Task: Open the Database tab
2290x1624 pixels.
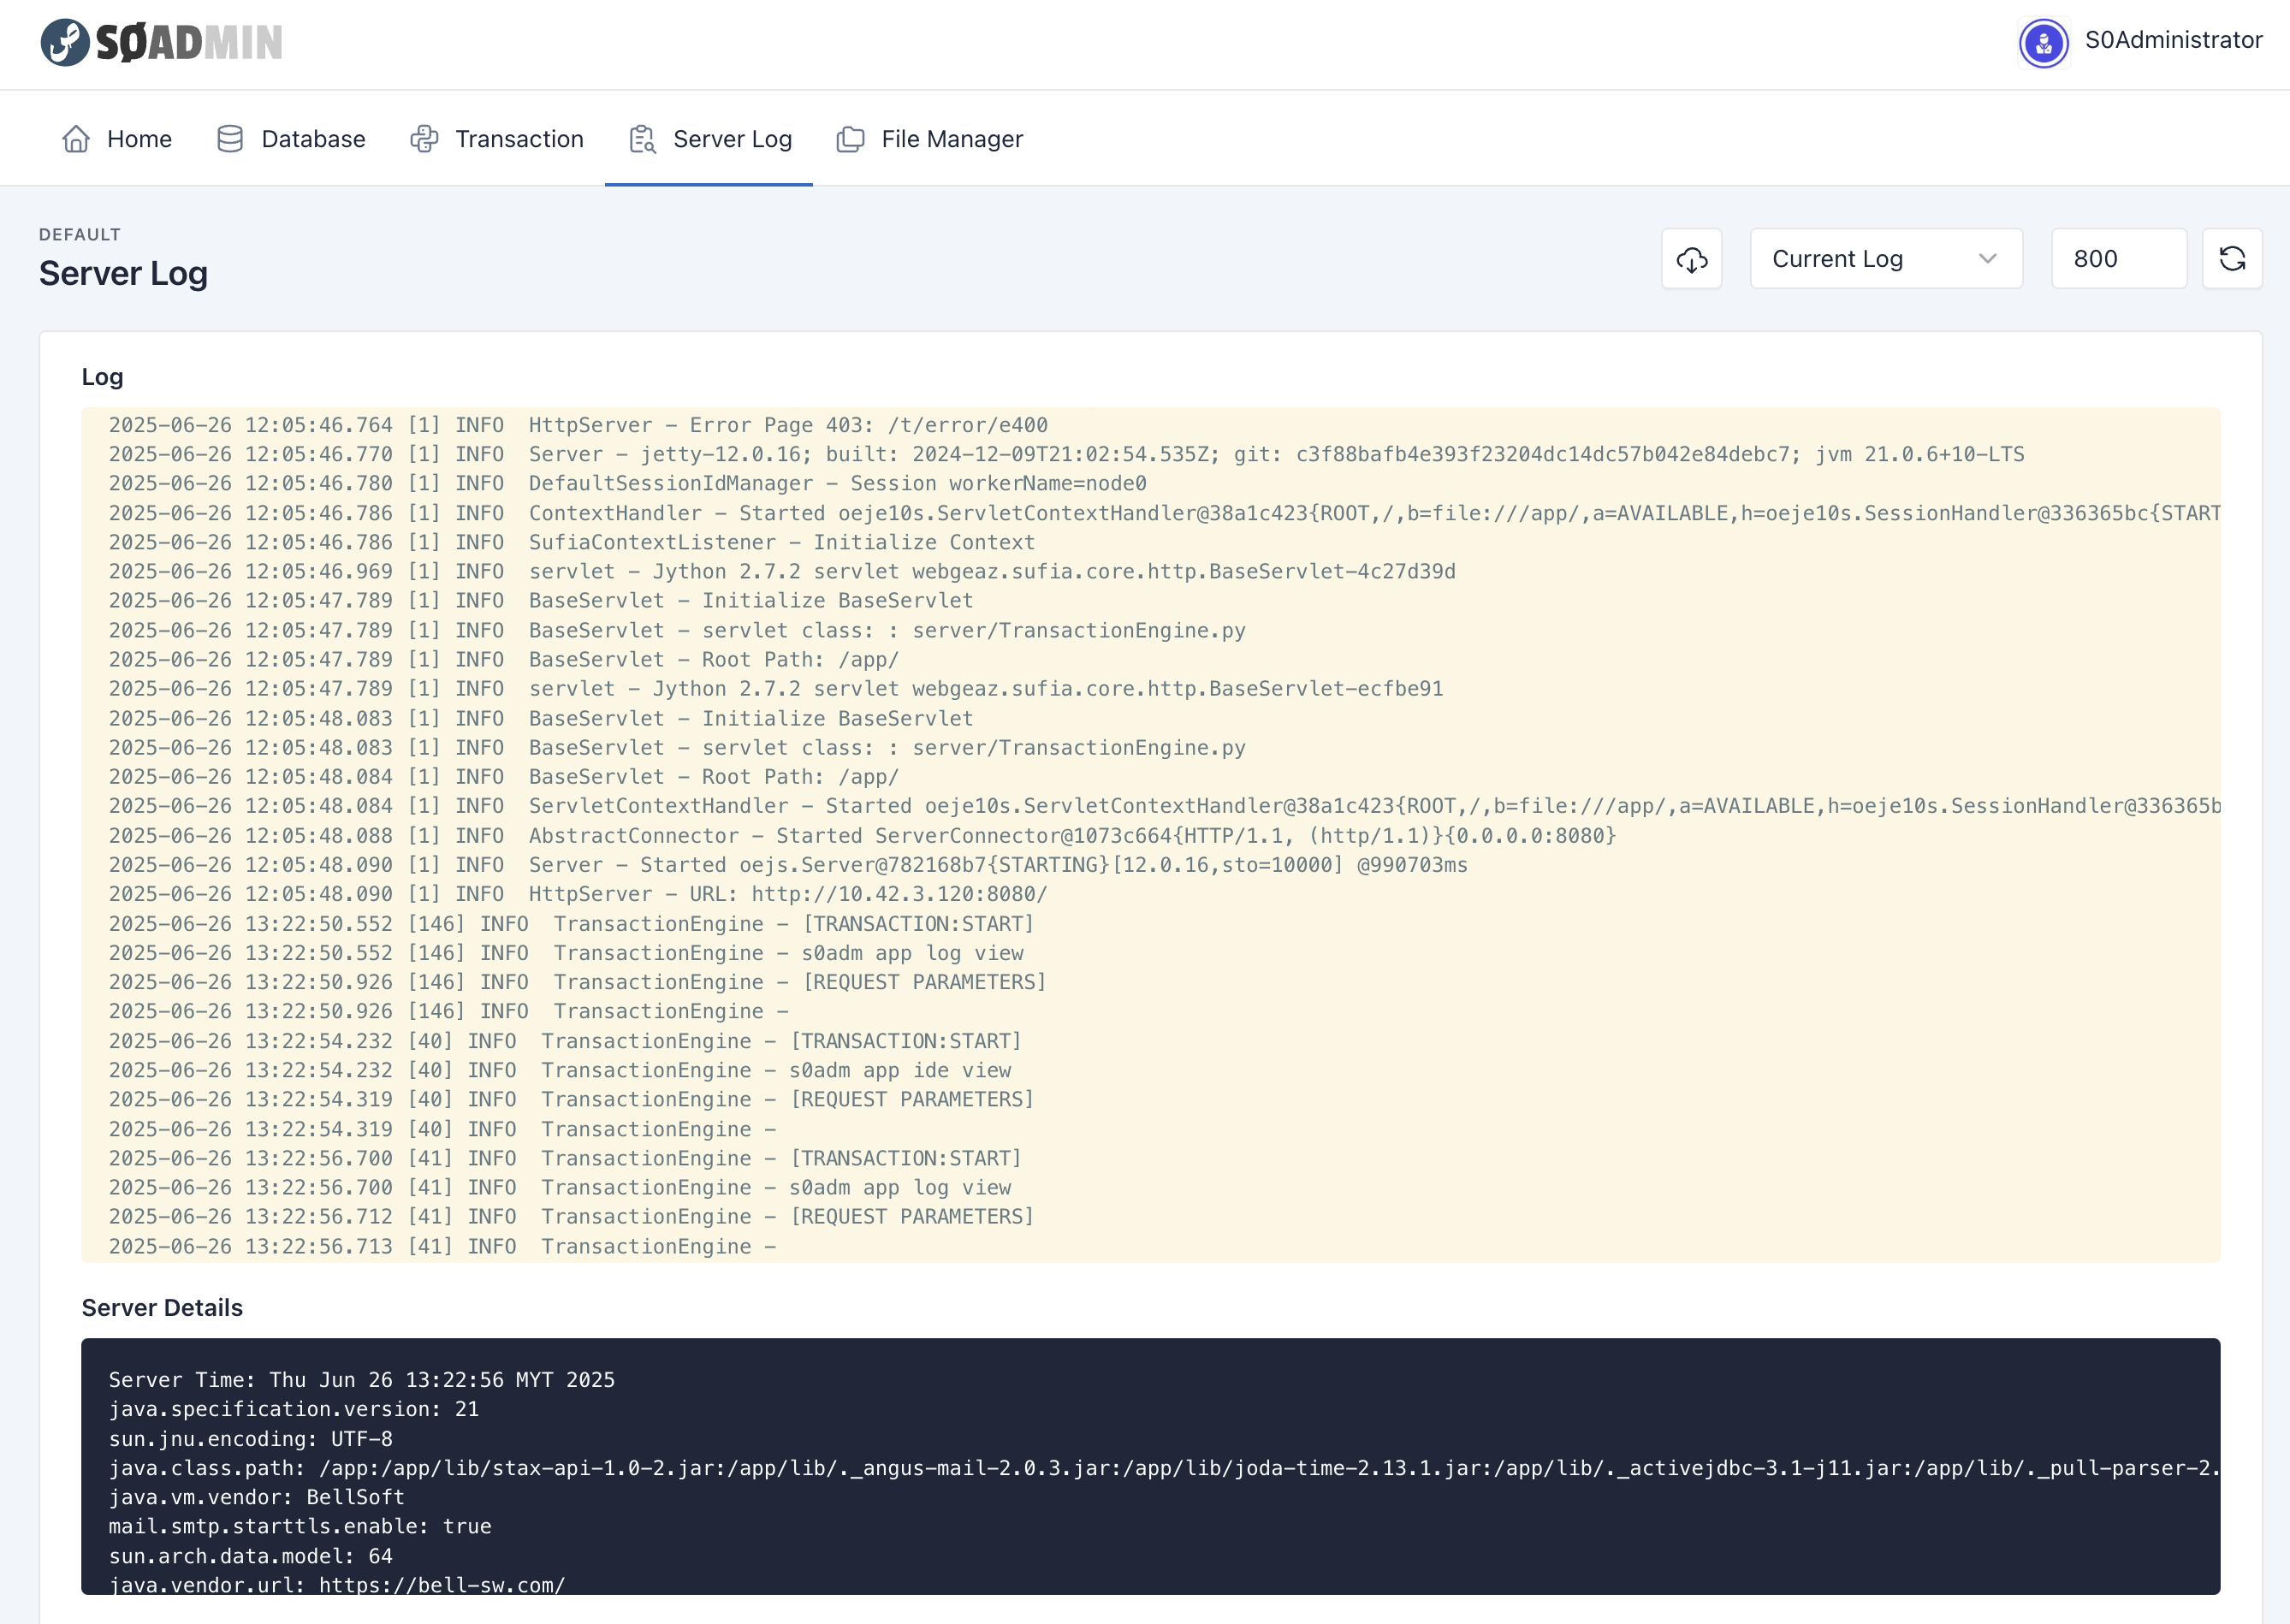Action: (x=291, y=139)
